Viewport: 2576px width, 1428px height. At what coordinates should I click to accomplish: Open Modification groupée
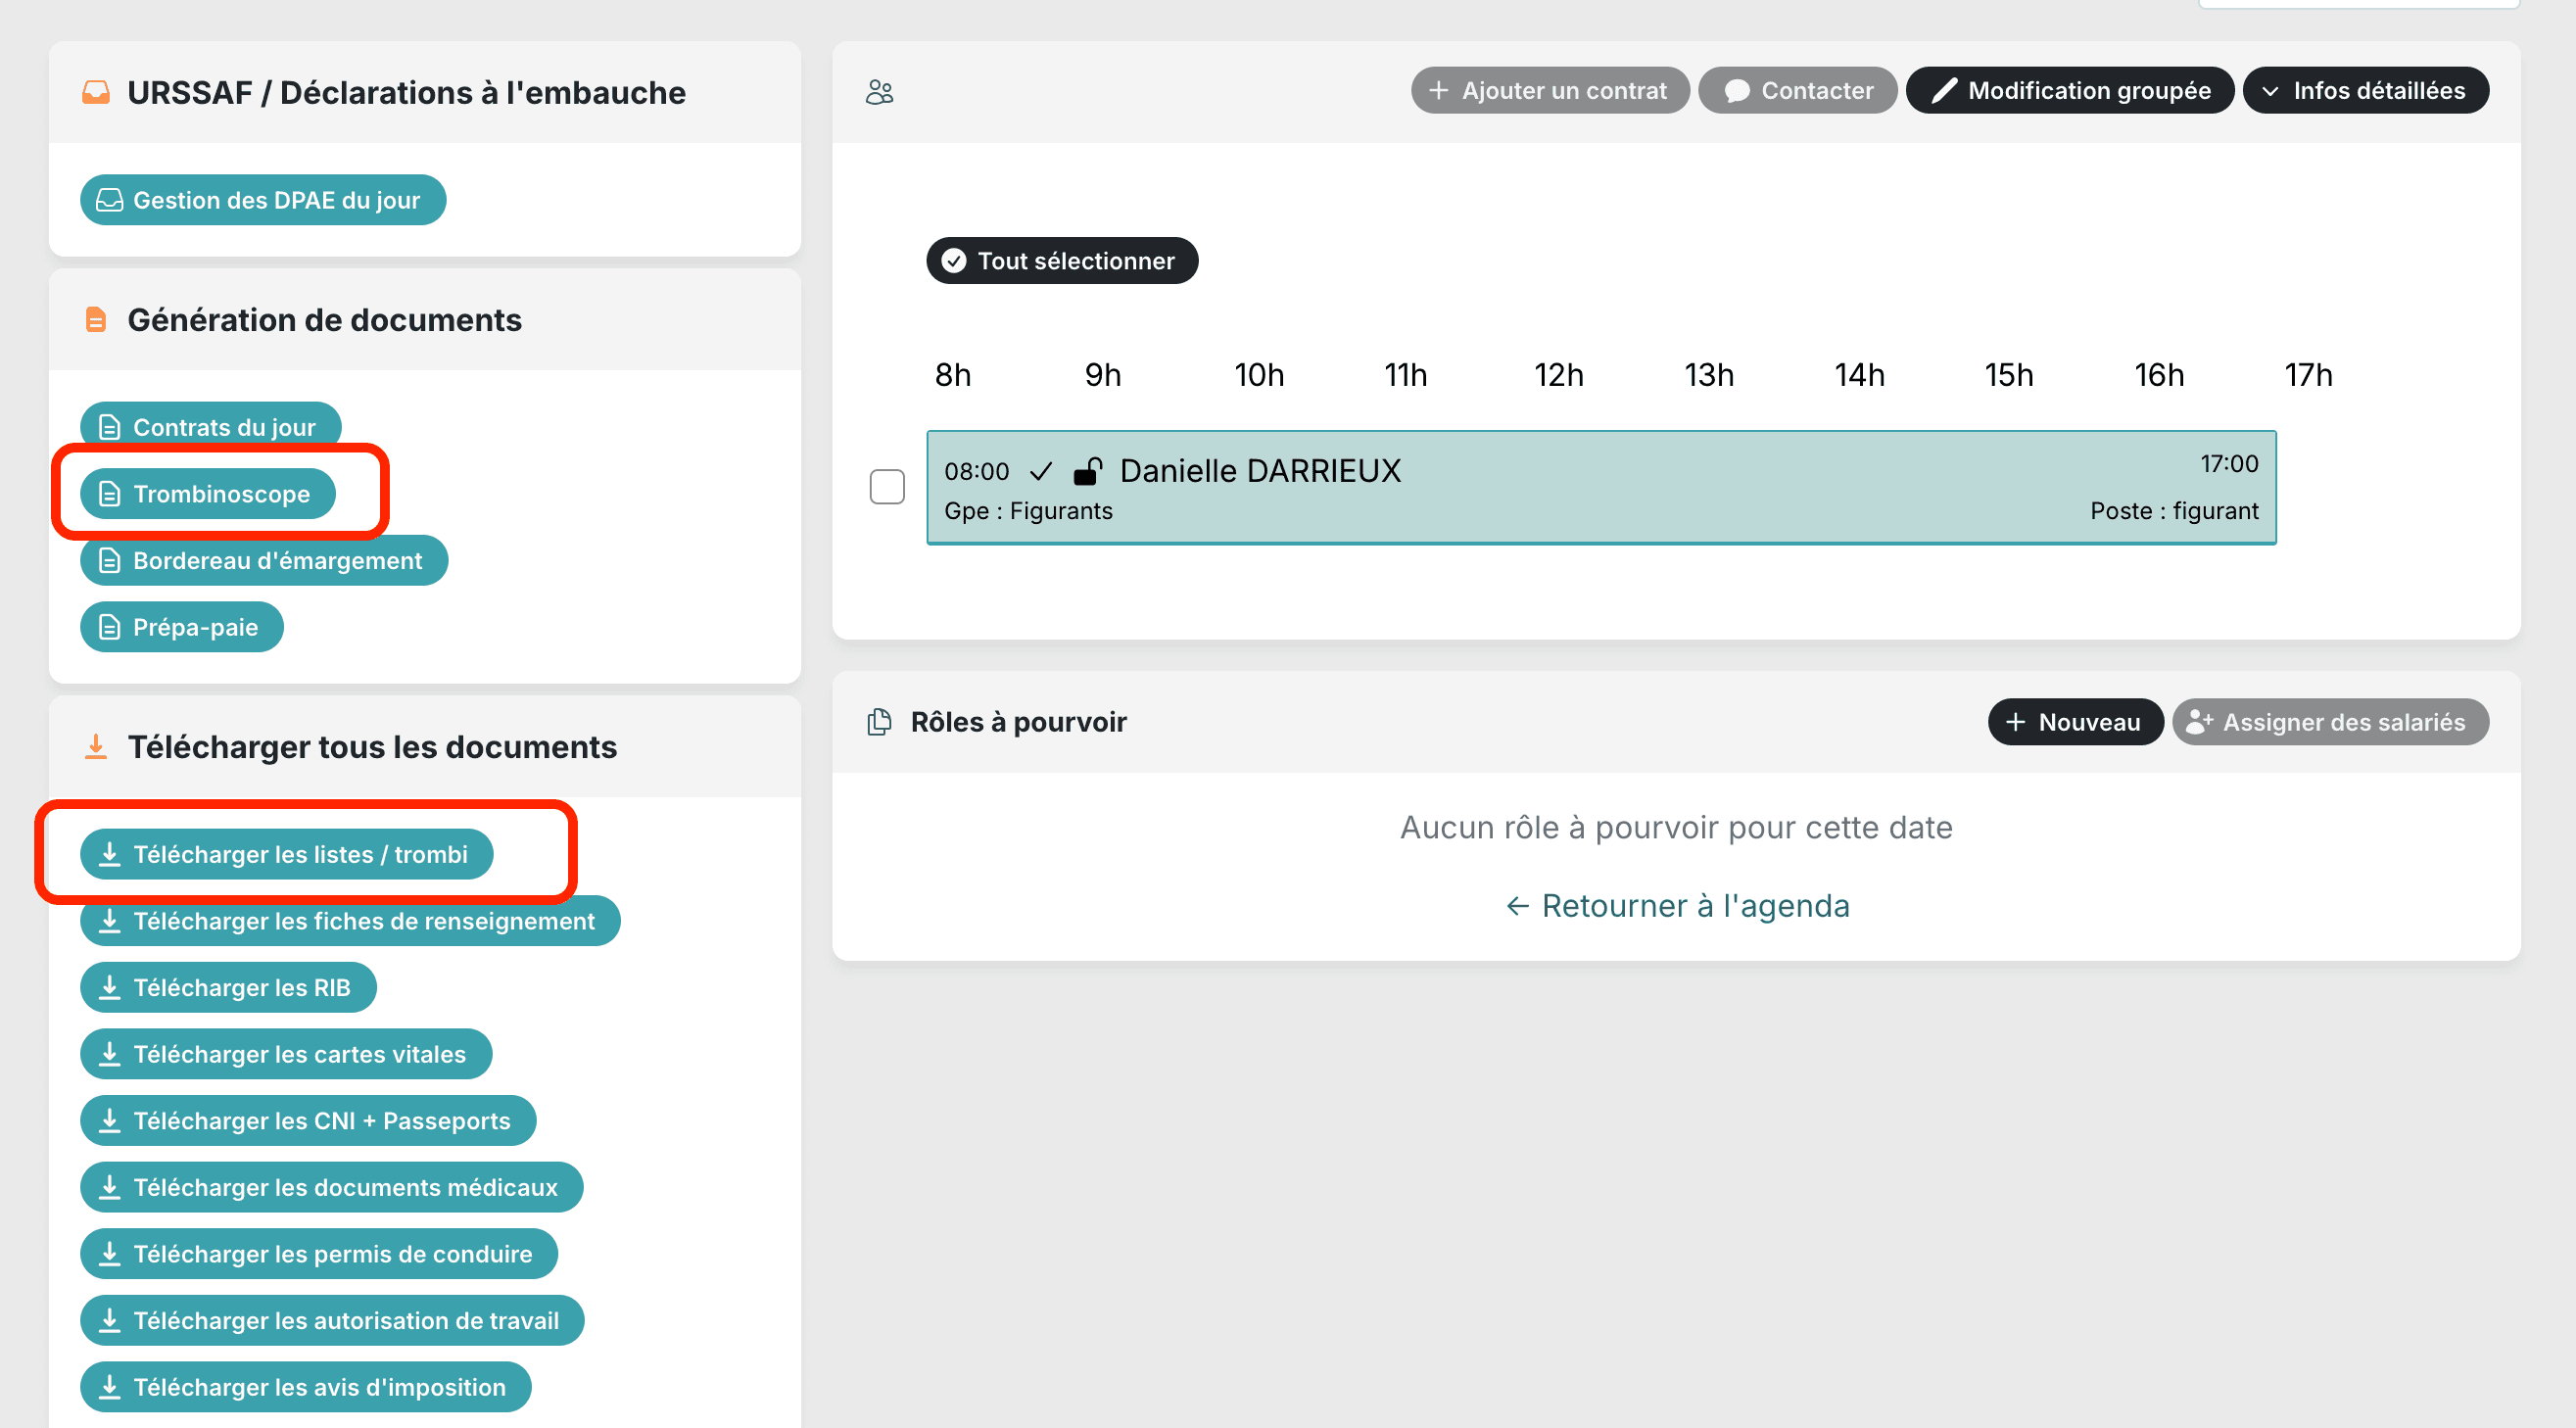click(2070, 90)
